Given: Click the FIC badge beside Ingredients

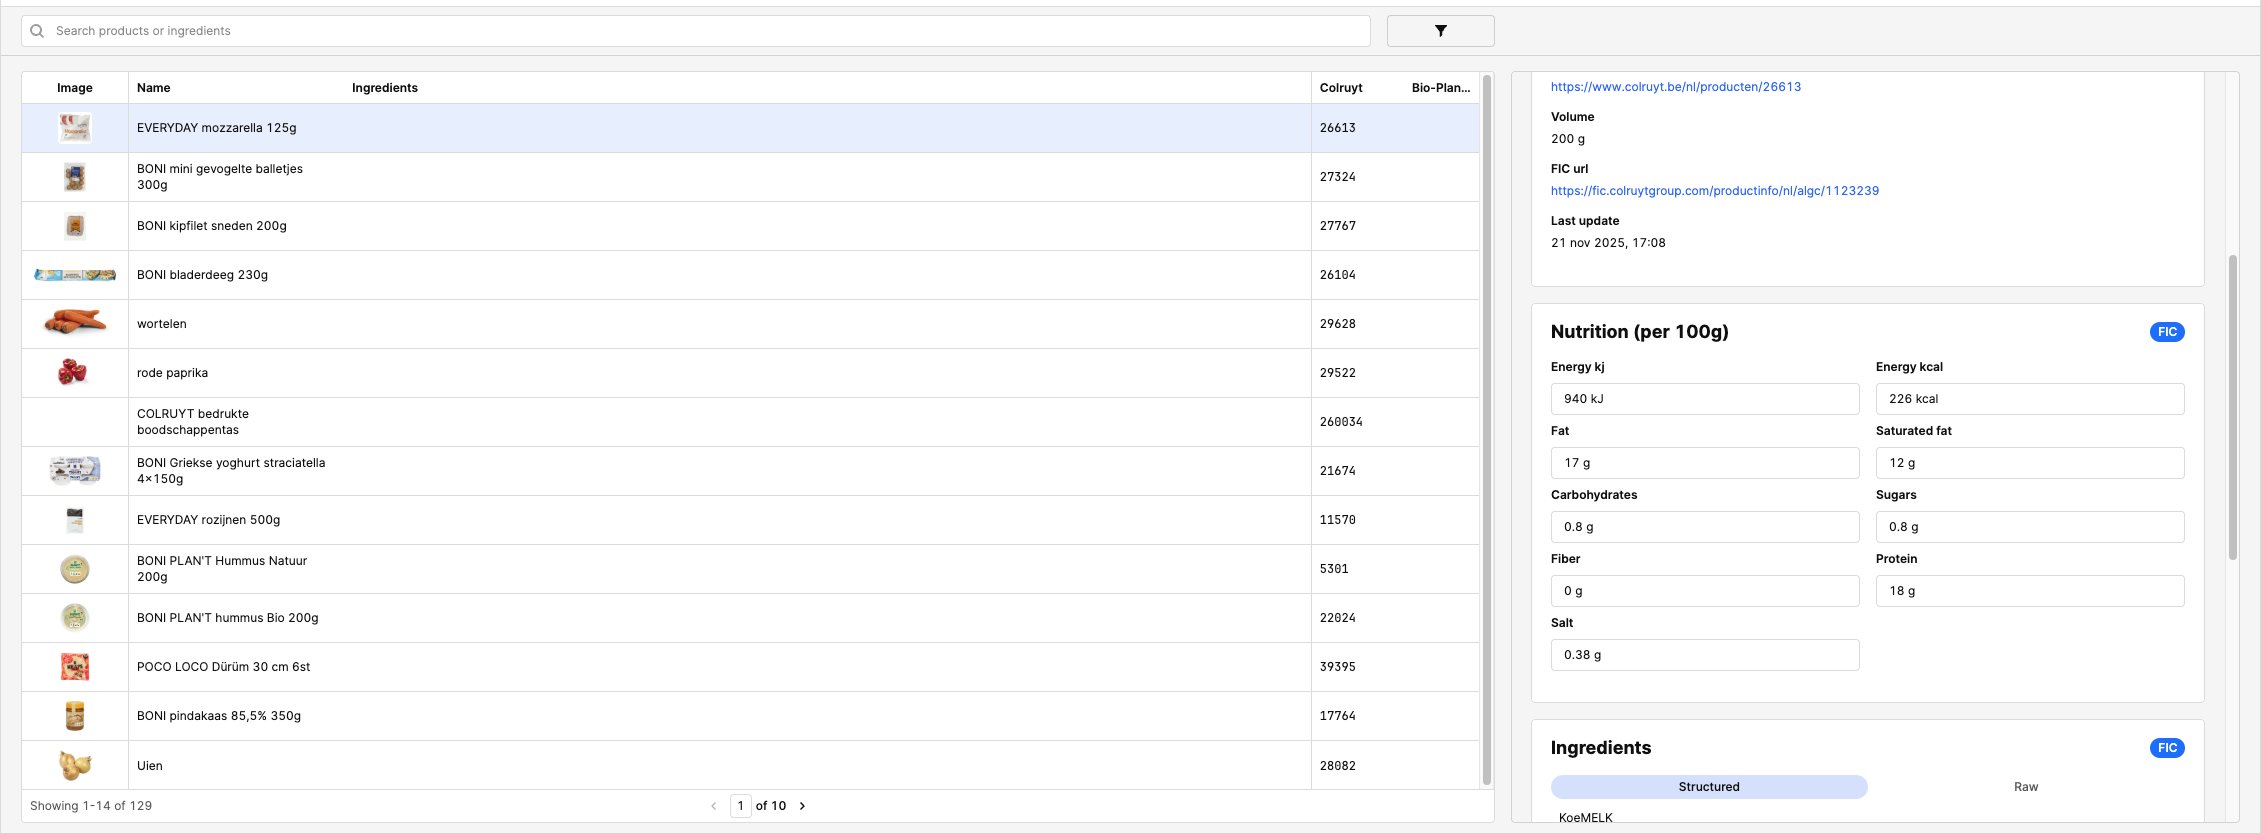Looking at the screenshot, I should [x=2166, y=748].
